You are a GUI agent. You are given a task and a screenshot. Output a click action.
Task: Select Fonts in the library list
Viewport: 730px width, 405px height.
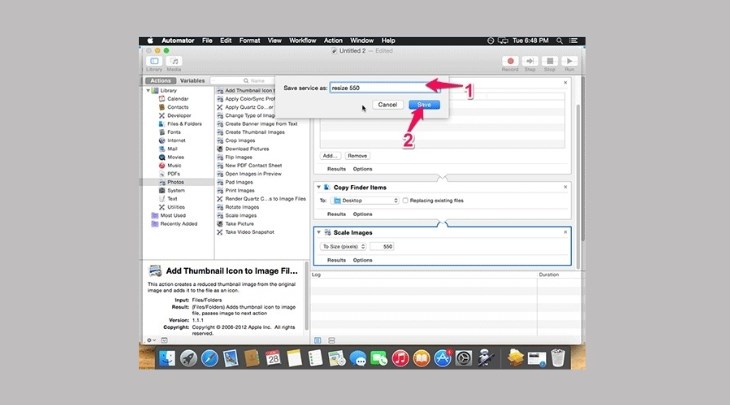[x=174, y=132]
